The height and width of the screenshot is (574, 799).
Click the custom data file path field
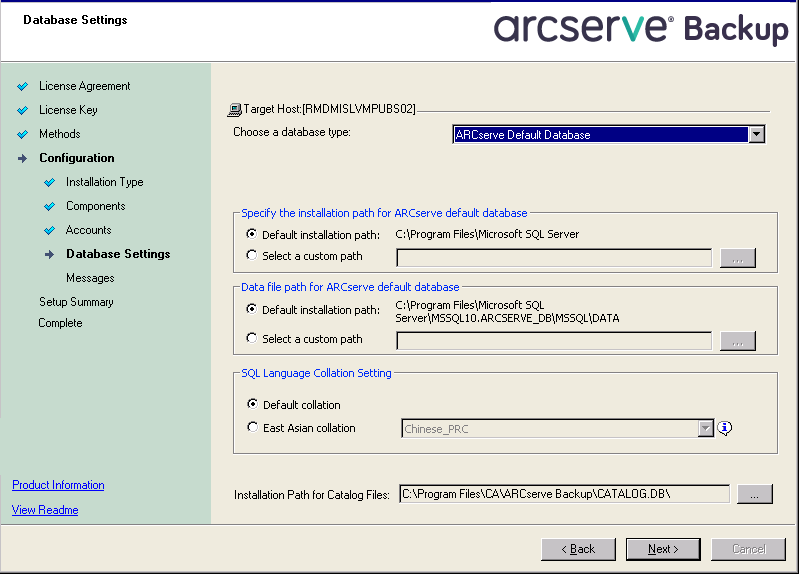[x=554, y=341]
